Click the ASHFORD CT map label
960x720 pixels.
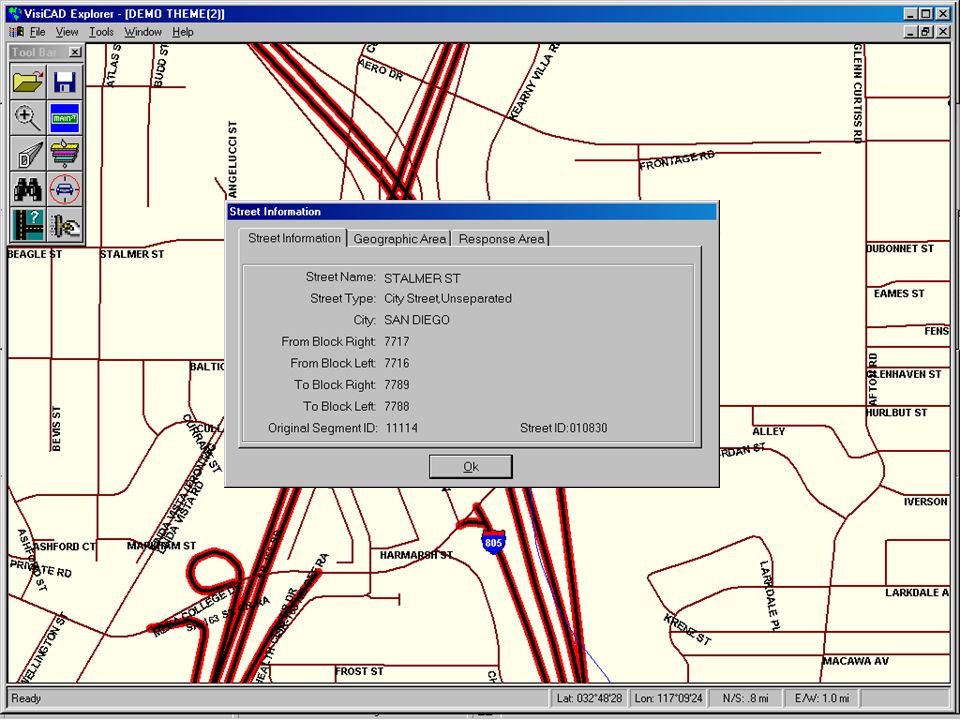tap(64, 547)
